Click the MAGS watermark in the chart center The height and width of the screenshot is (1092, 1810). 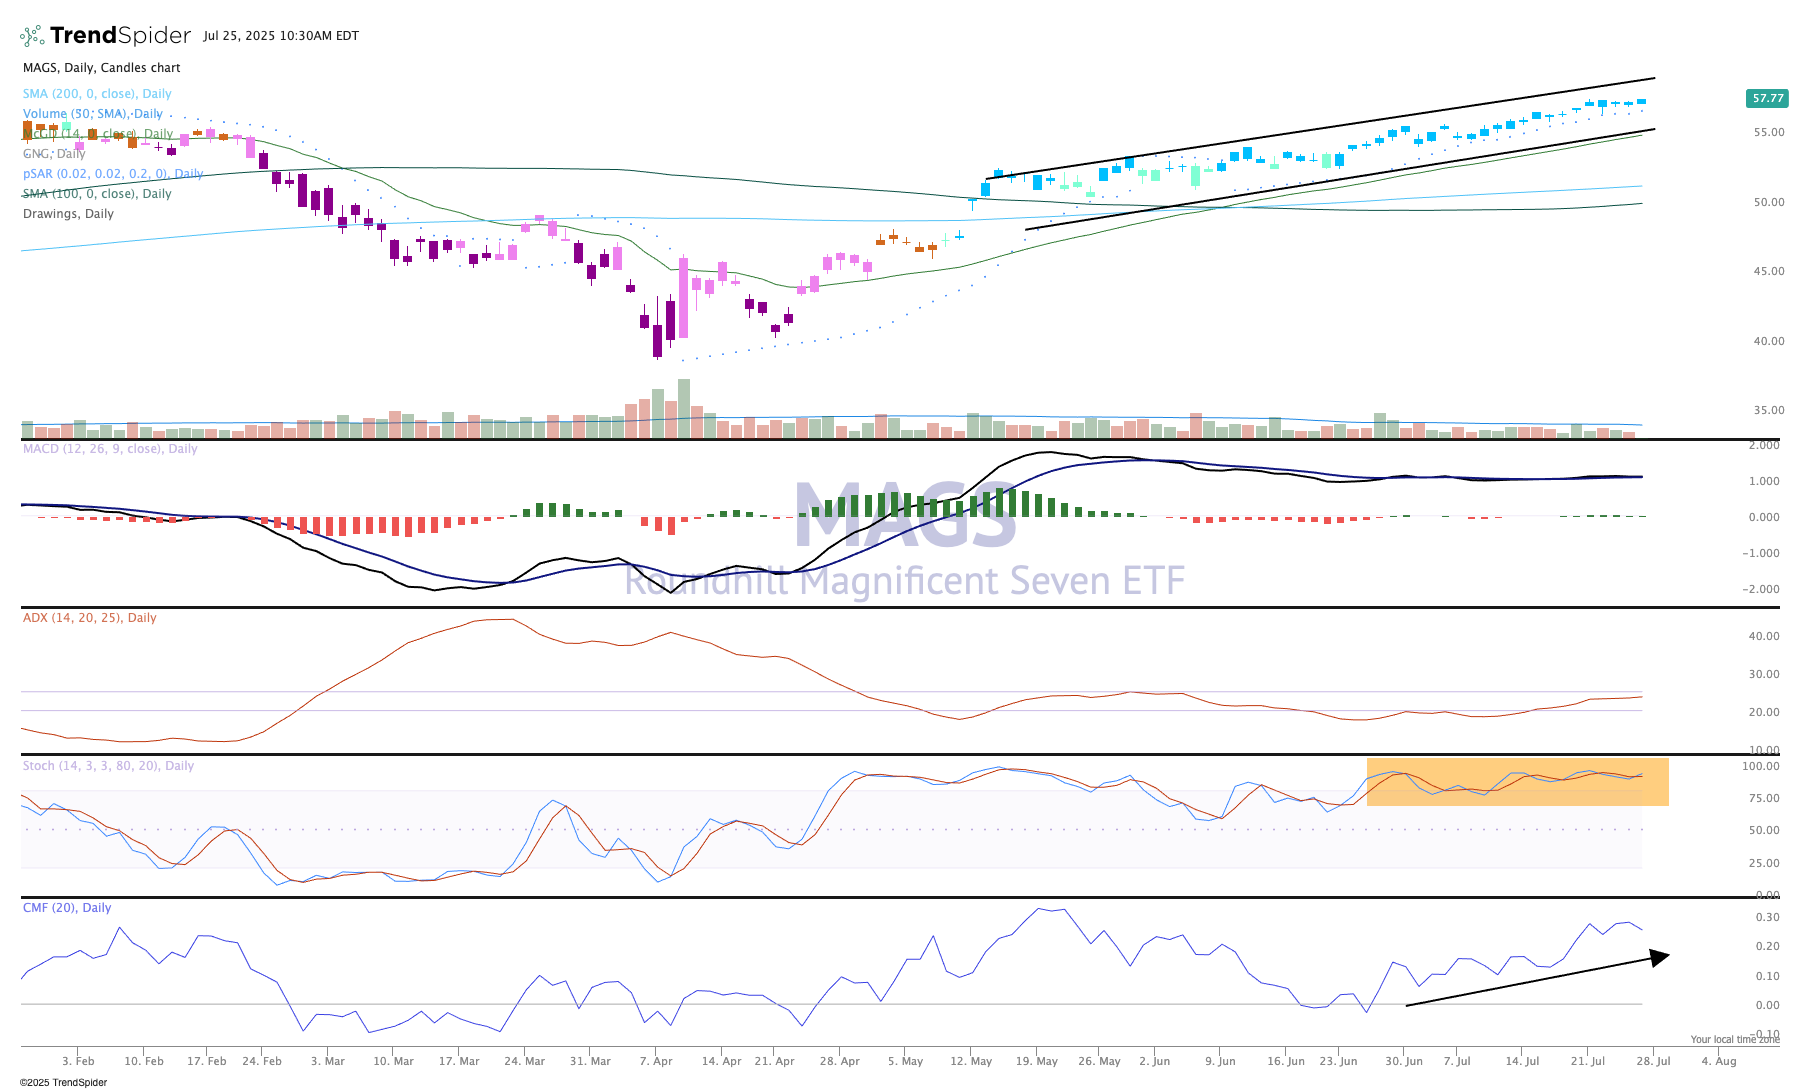pos(905,516)
